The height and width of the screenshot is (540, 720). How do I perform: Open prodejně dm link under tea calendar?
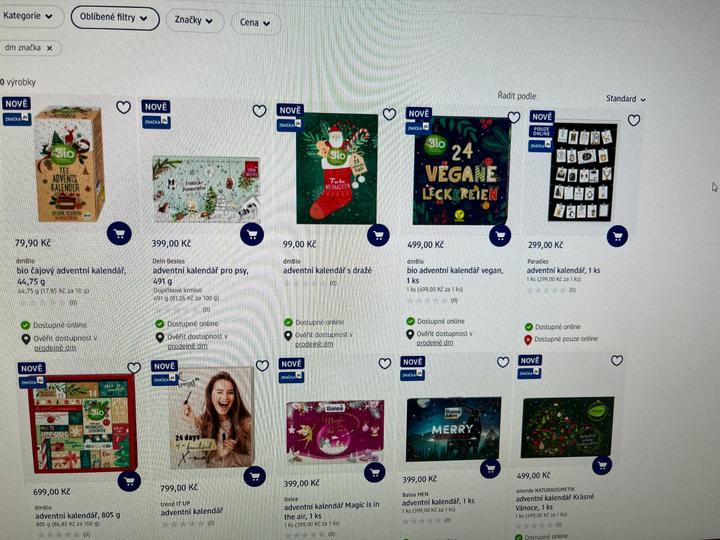(x=55, y=348)
